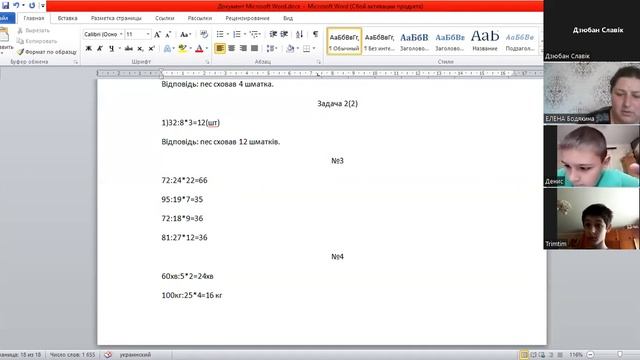
Task: Apply multilevel list
Action: point(254,35)
